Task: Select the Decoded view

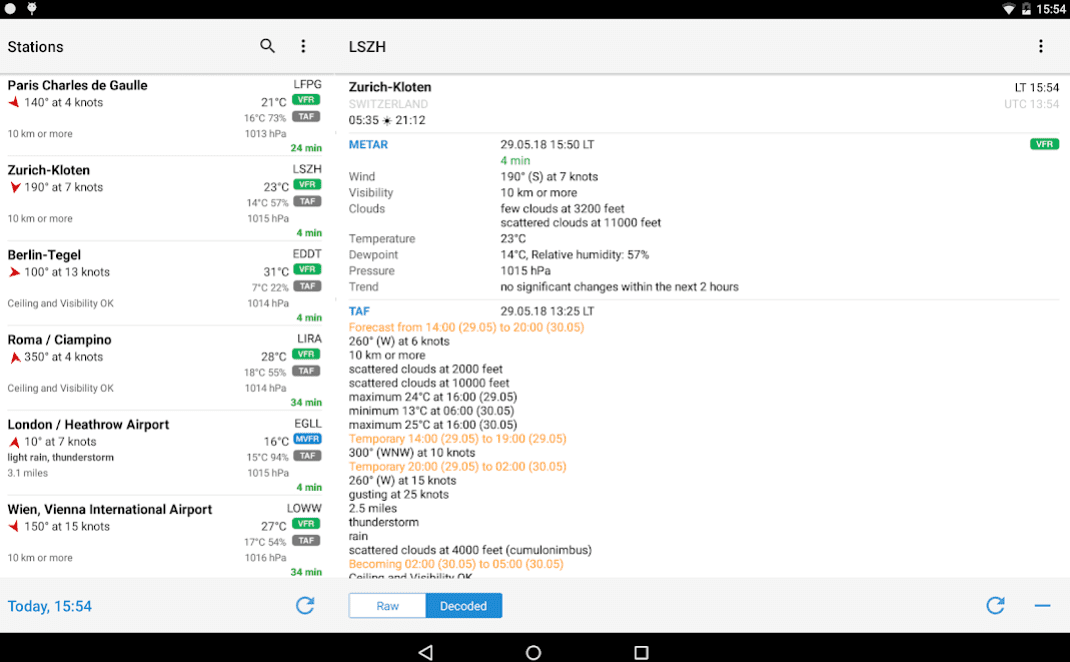Action: point(463,605)
